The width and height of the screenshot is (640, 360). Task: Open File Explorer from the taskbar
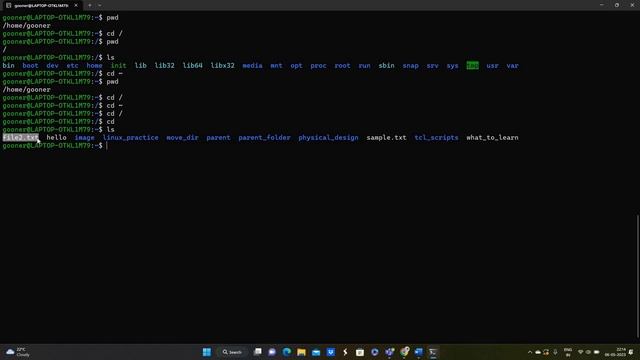coord(301,352)
